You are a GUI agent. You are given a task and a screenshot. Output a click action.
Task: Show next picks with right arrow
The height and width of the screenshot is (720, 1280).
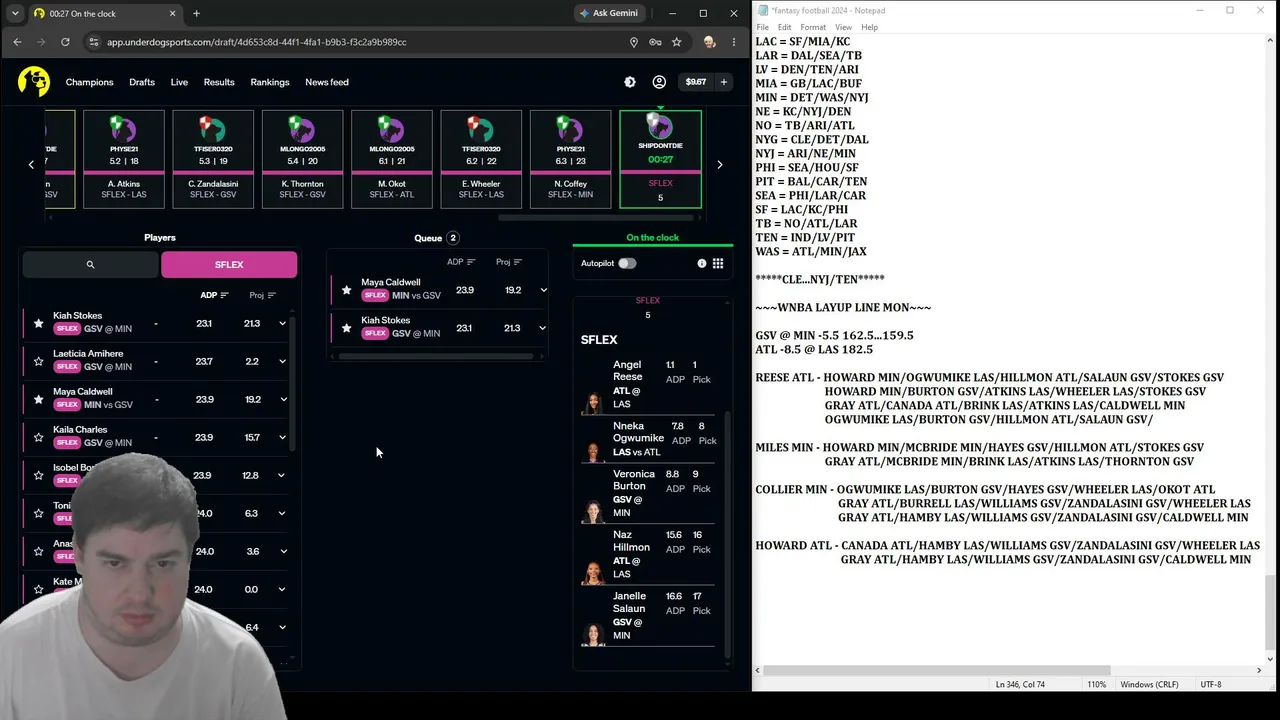tap(719, 164)
